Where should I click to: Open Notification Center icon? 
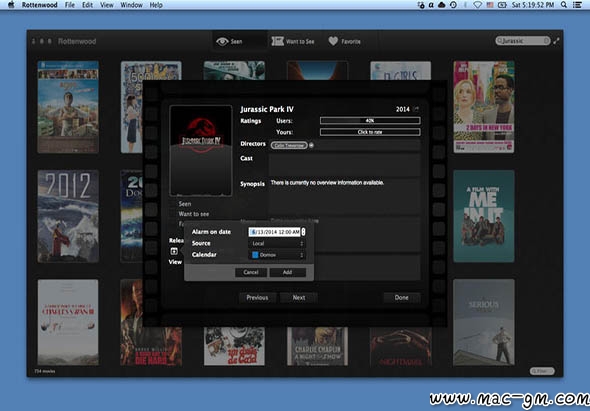578,5
